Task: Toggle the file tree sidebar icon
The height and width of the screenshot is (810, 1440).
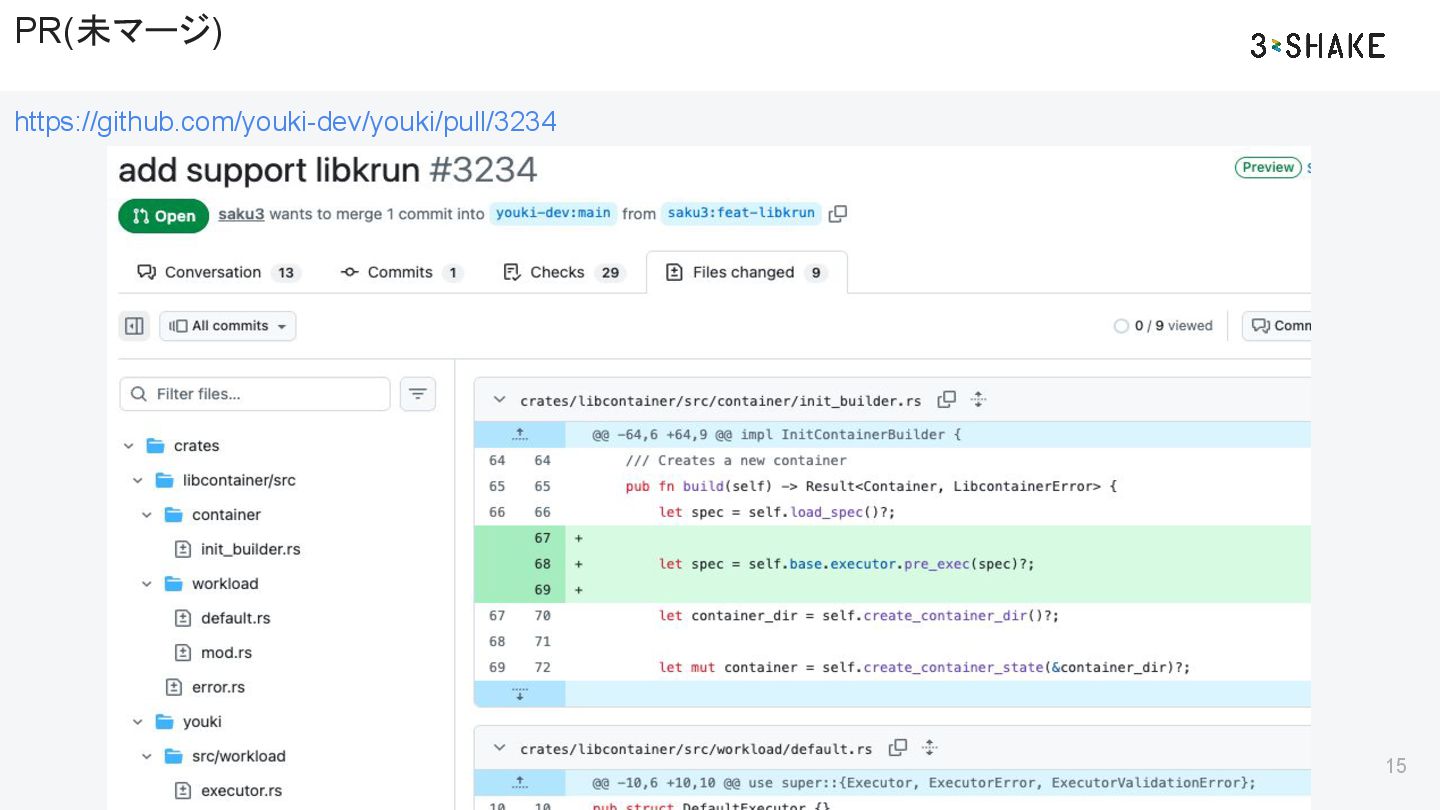Action: click(x=134, y=326)
